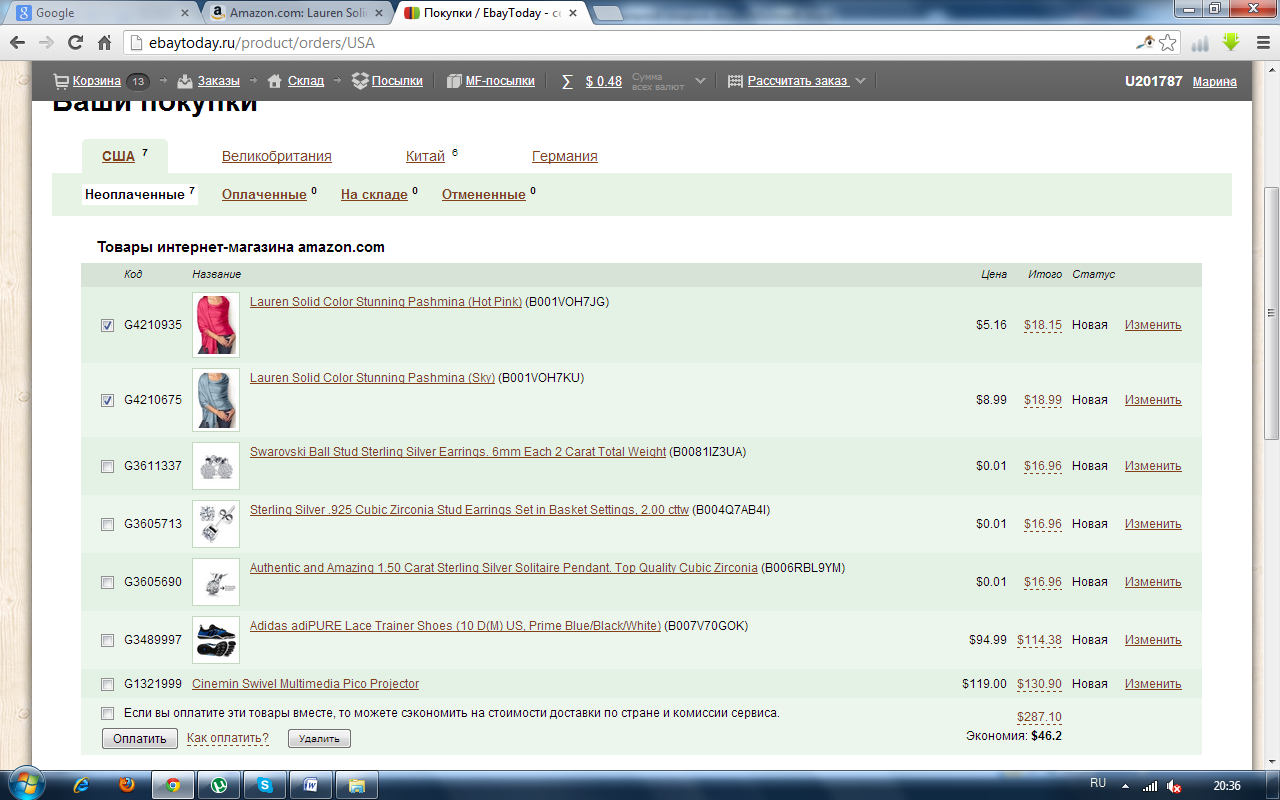
Task: Click Изменить for Cinemin Pico Projector
Action: [1153, 684]
